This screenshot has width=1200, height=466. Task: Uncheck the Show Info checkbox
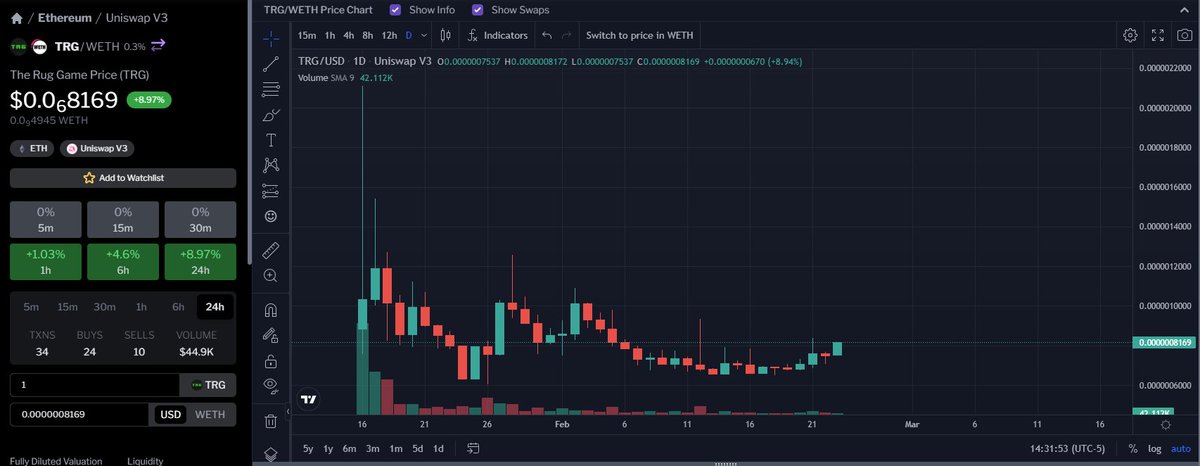click(x=396, y=9)
